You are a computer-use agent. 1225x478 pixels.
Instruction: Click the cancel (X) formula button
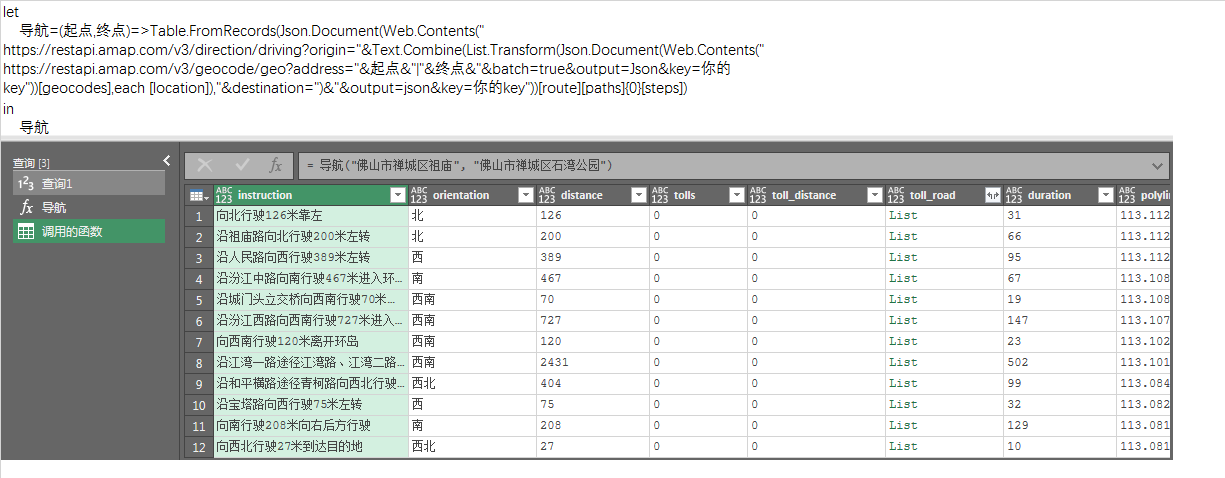click(x=205, y=166)
